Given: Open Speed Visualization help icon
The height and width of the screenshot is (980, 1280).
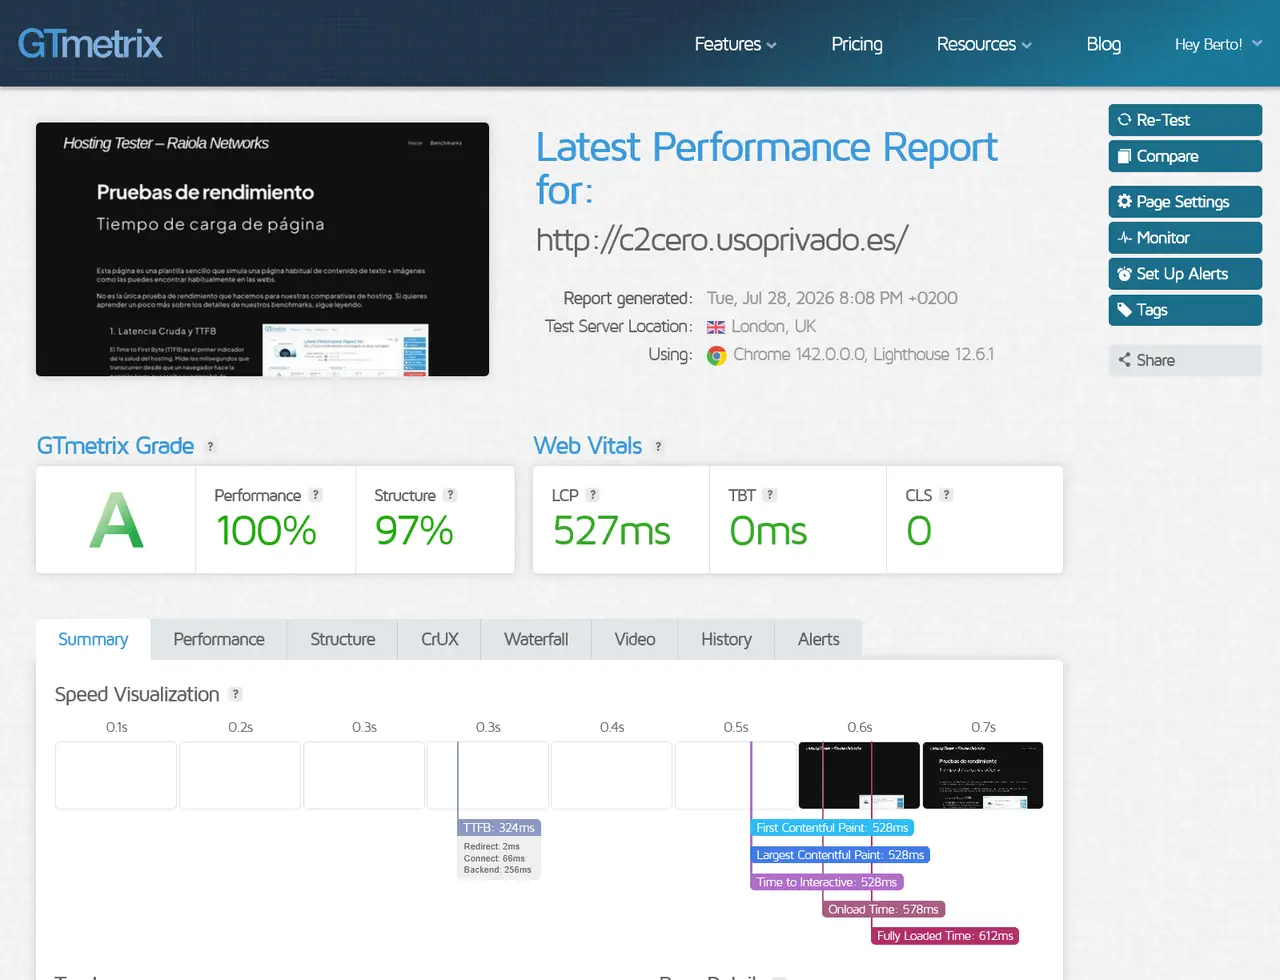Looking at the screenshot, I should [x=236, y=694].
